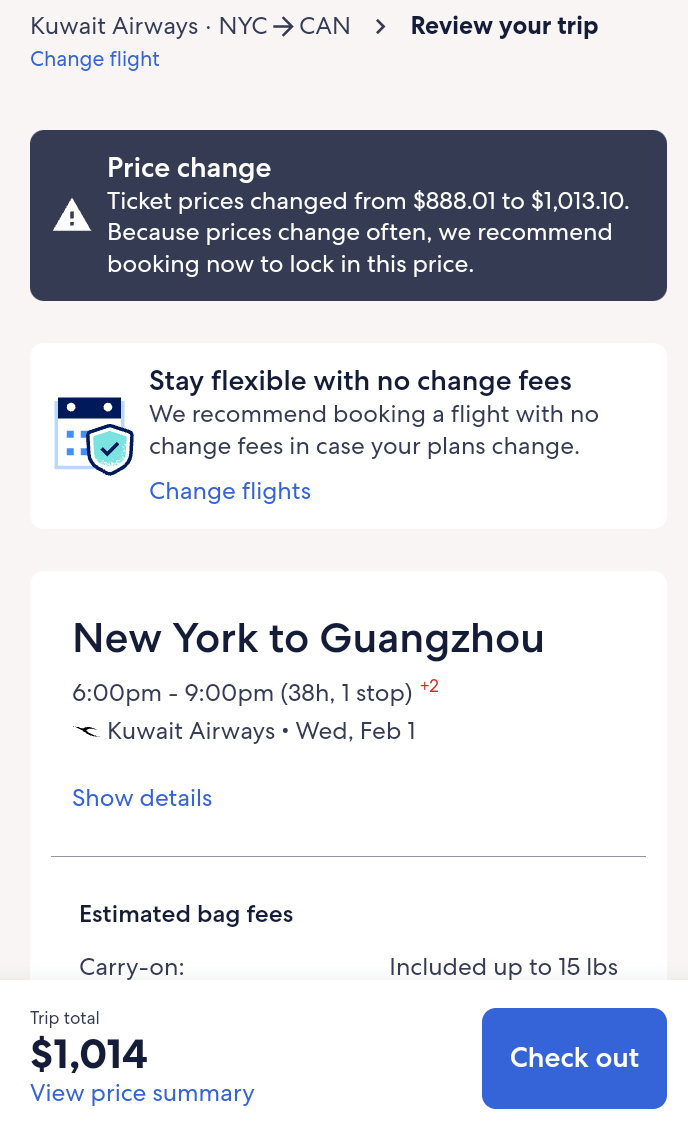Click the red +2 stops indicator
Viewport: 688px width, 1126px height.
click(x=429, y=686)
